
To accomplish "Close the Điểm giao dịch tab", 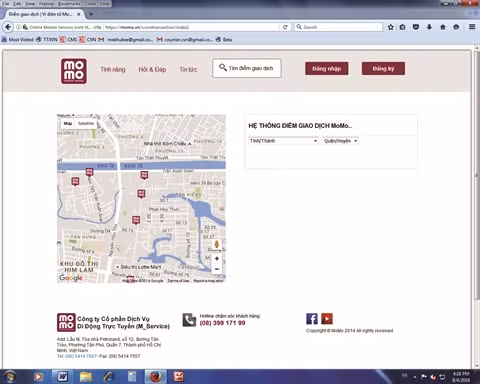I will (79, 14).
